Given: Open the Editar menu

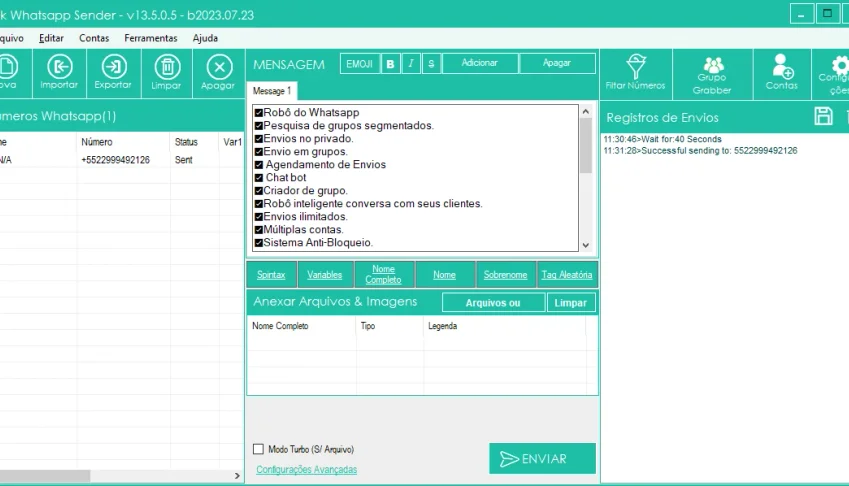Looking at the screenshot, I should tap(51, 38).
